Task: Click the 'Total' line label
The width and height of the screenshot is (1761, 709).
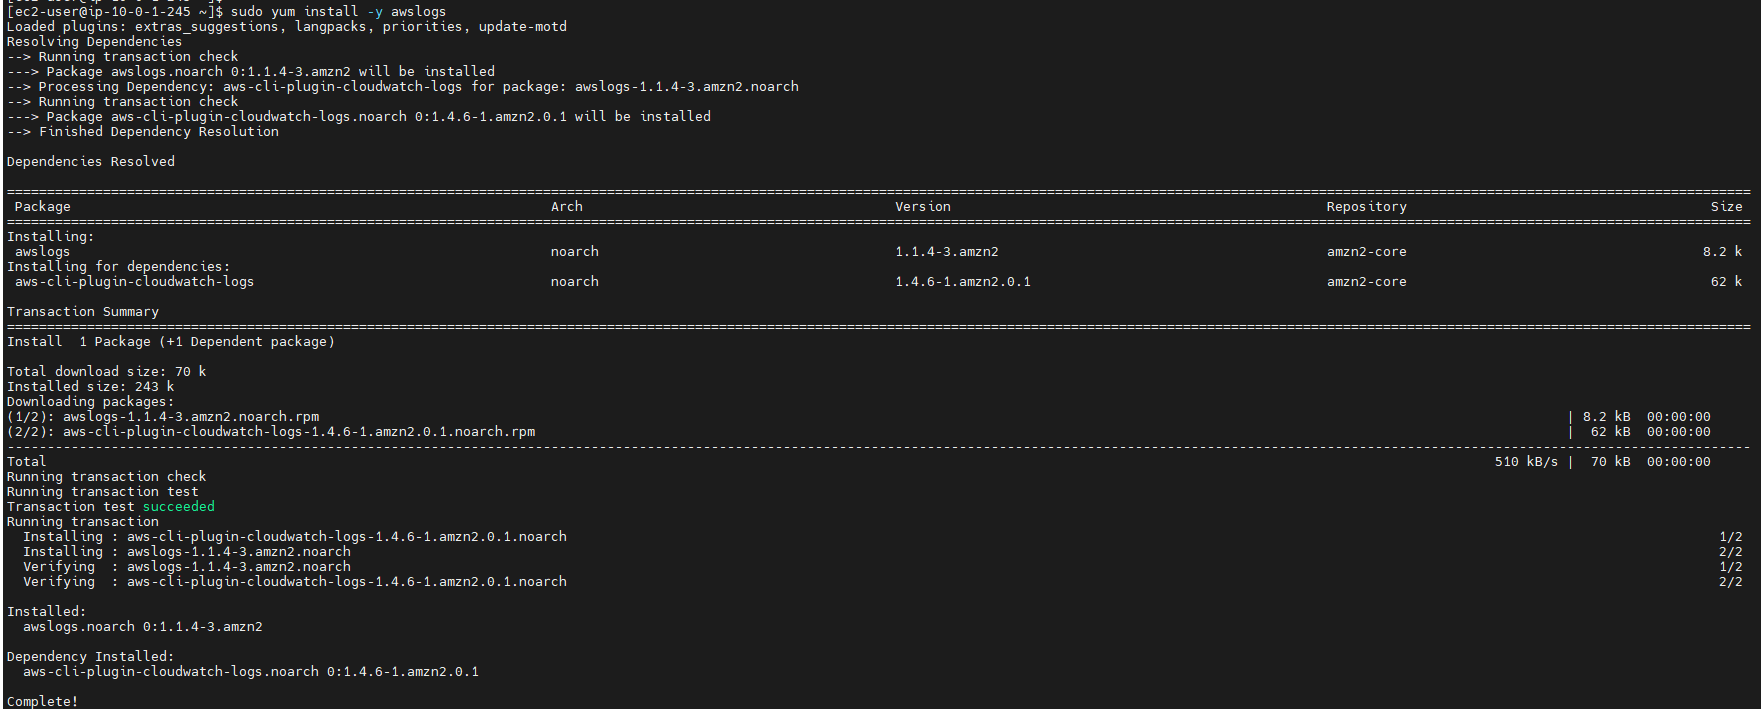Action: point(27,462)
